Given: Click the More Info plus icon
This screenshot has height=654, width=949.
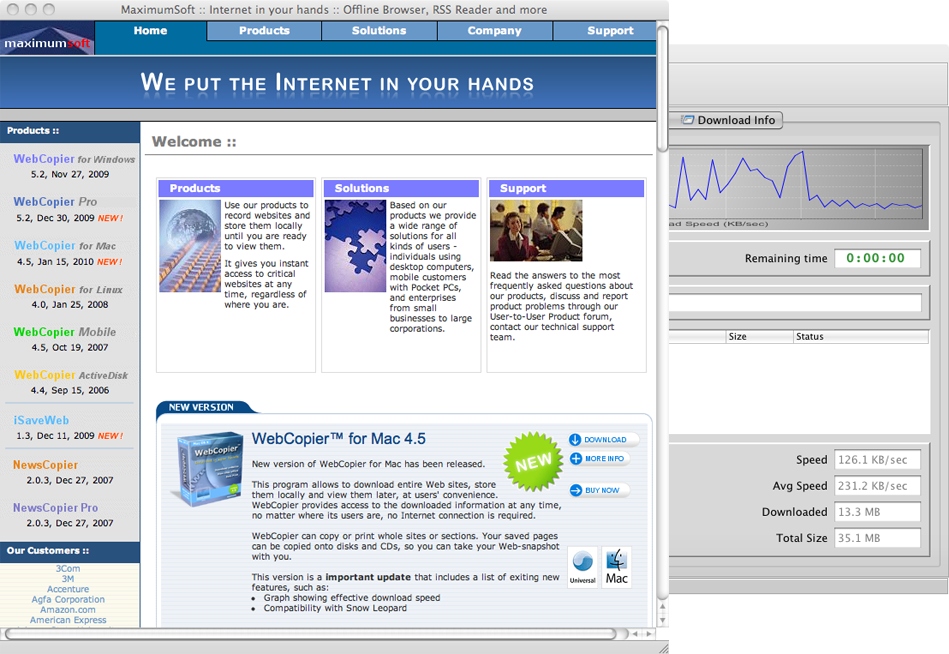Looking at the screenshot, I should [576, 459].
